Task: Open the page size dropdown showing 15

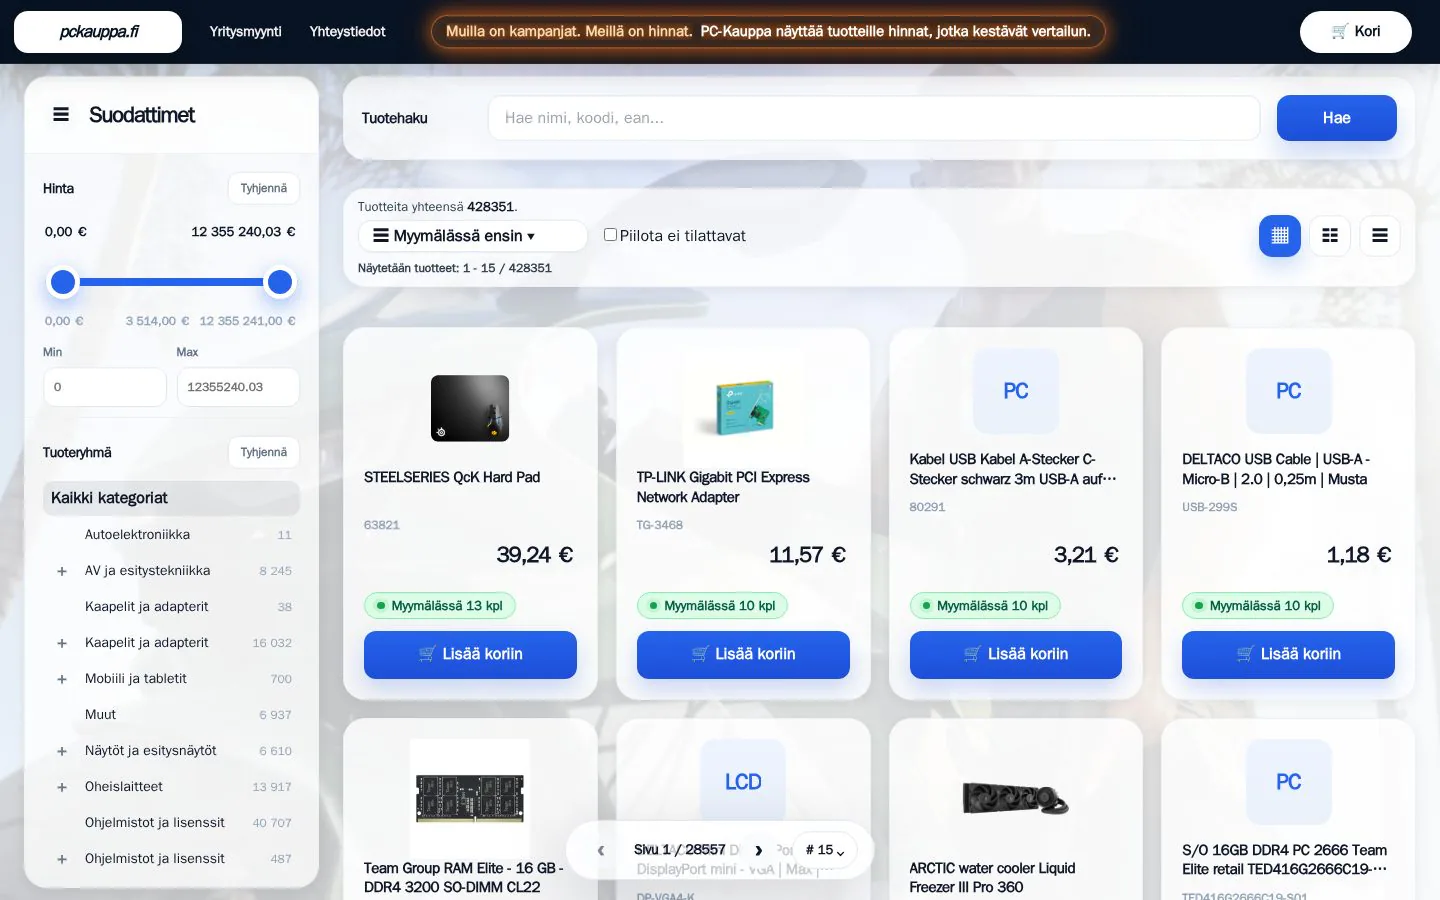Action: point(825,850)
